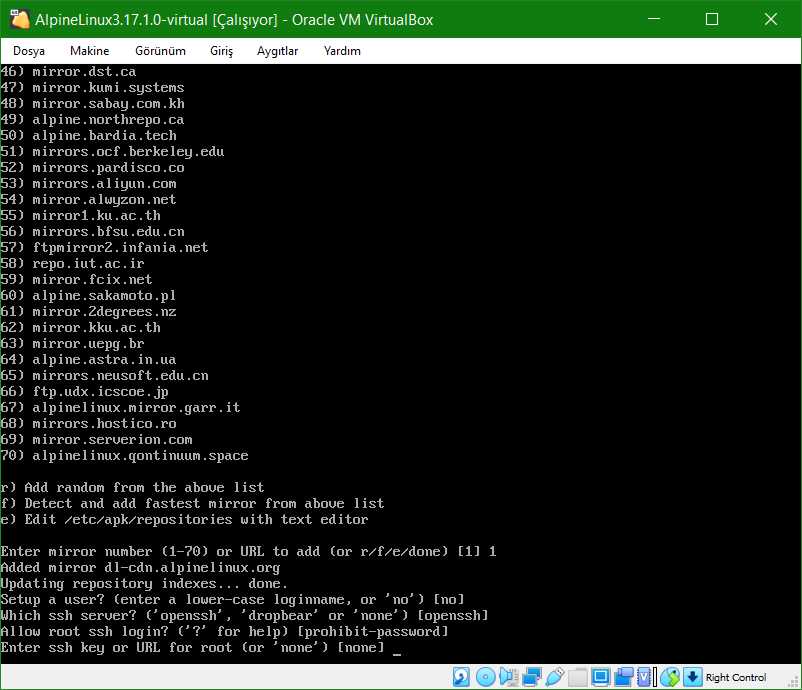Open the Makine menu

point(90,51)
